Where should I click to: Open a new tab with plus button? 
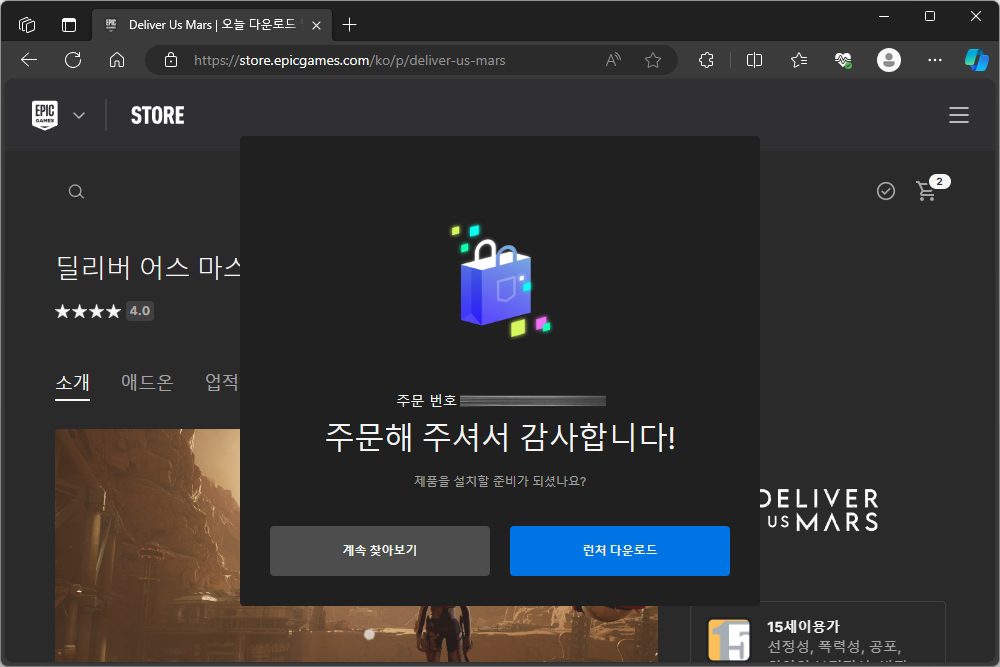click(x=349, y=25)
